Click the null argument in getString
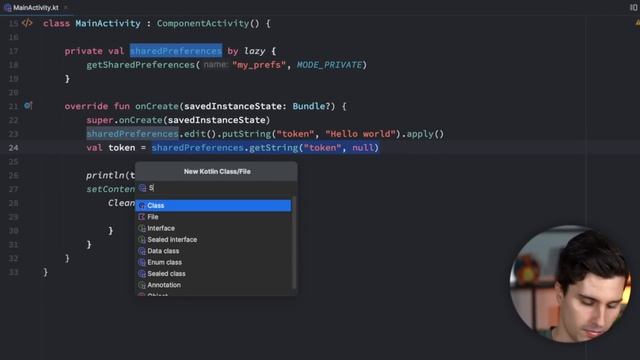640x360 pixels. click(x=363, y=148)
